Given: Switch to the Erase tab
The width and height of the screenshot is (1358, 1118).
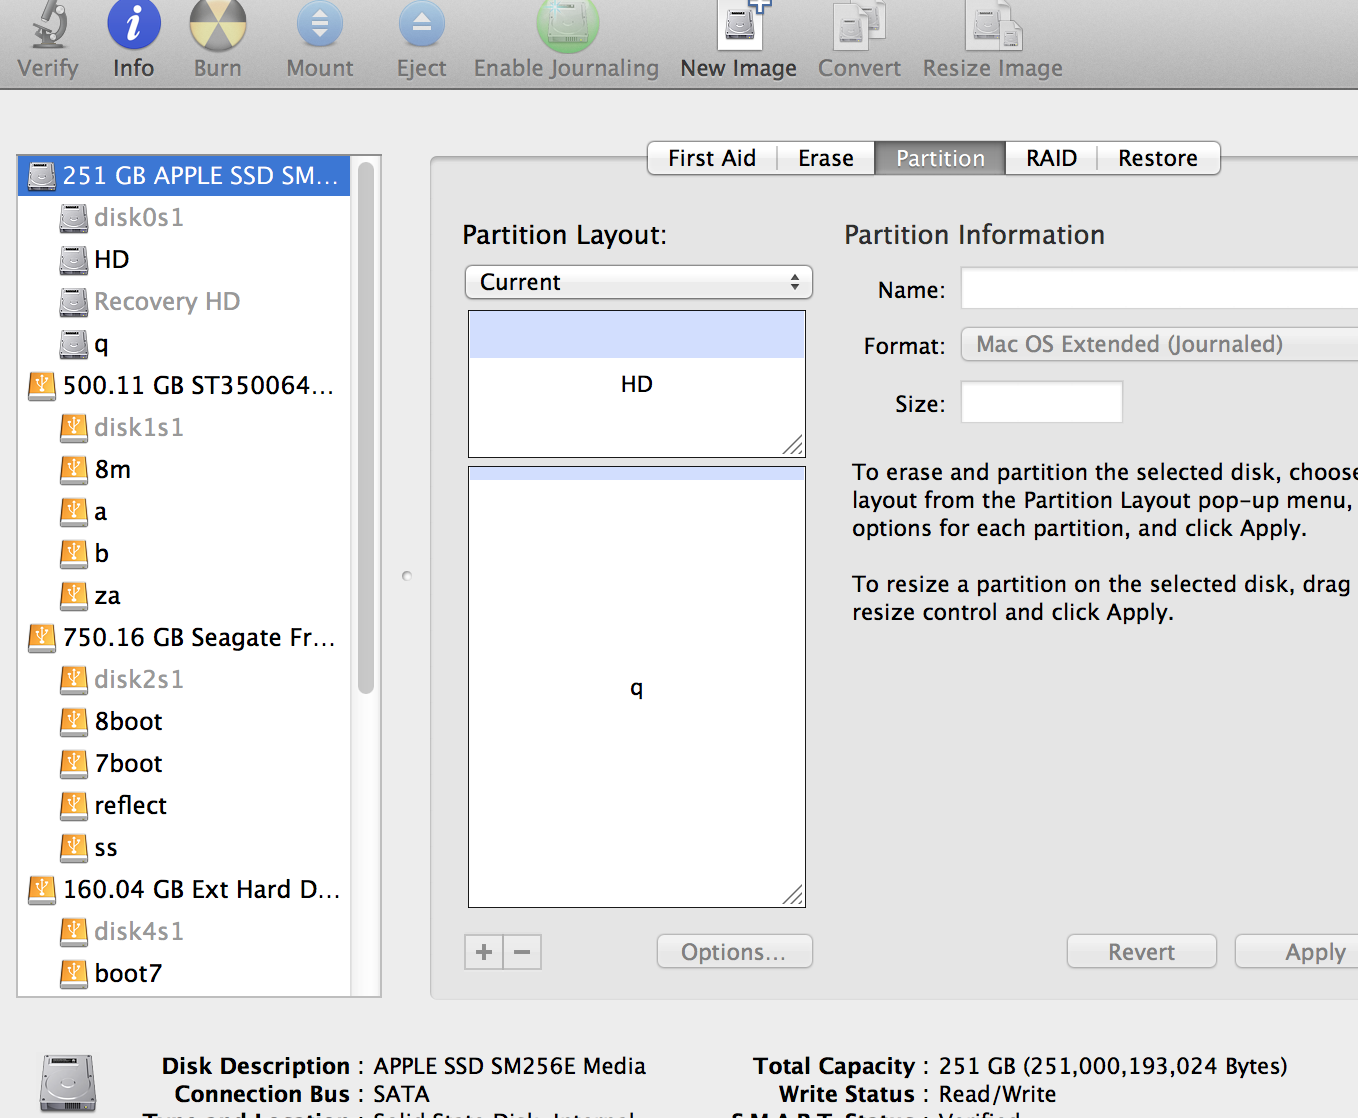Looking at the screenshot, I should pyautogui.click(x=826, y=158).
